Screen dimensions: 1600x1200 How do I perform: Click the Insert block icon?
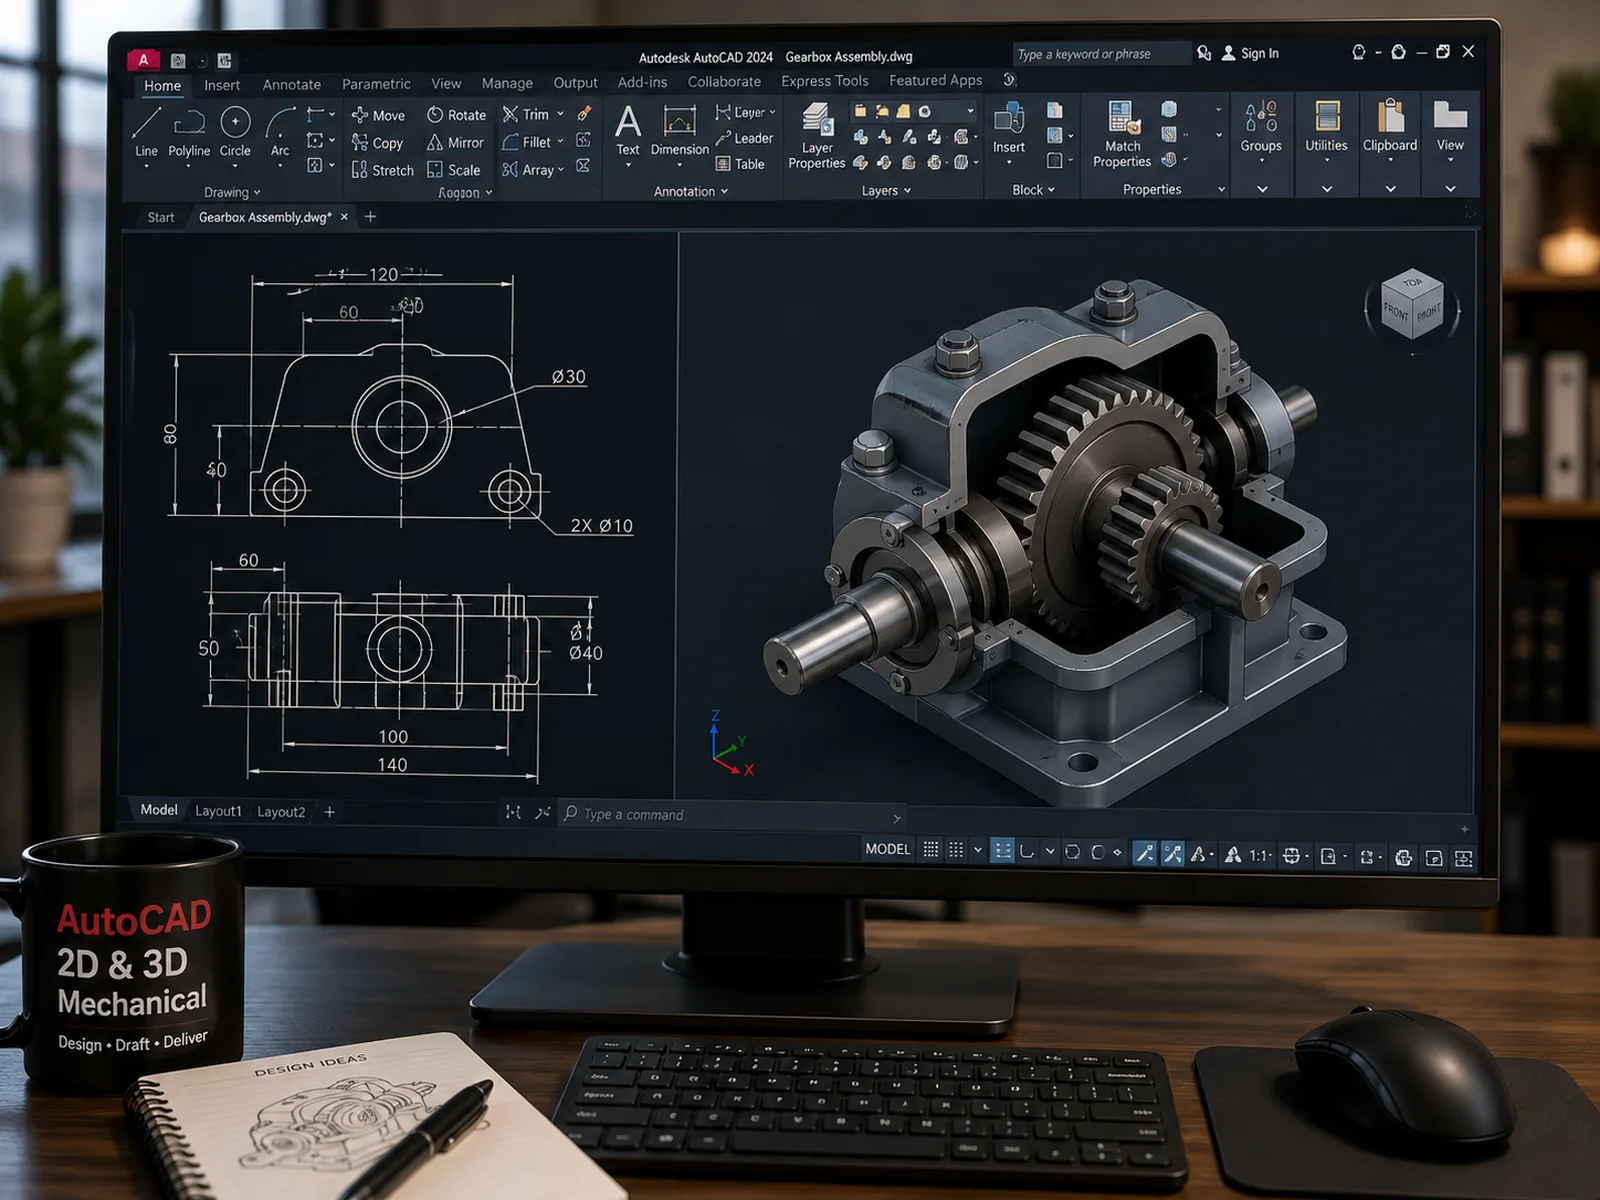click(1009, 128)
